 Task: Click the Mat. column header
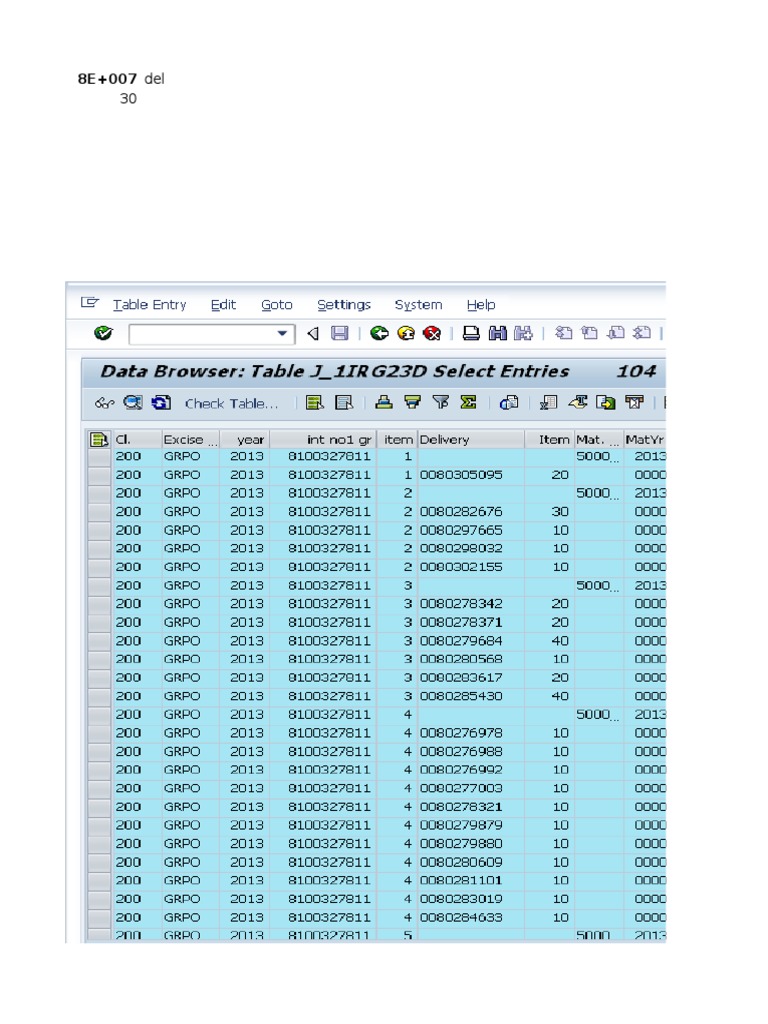pos(598,440)
